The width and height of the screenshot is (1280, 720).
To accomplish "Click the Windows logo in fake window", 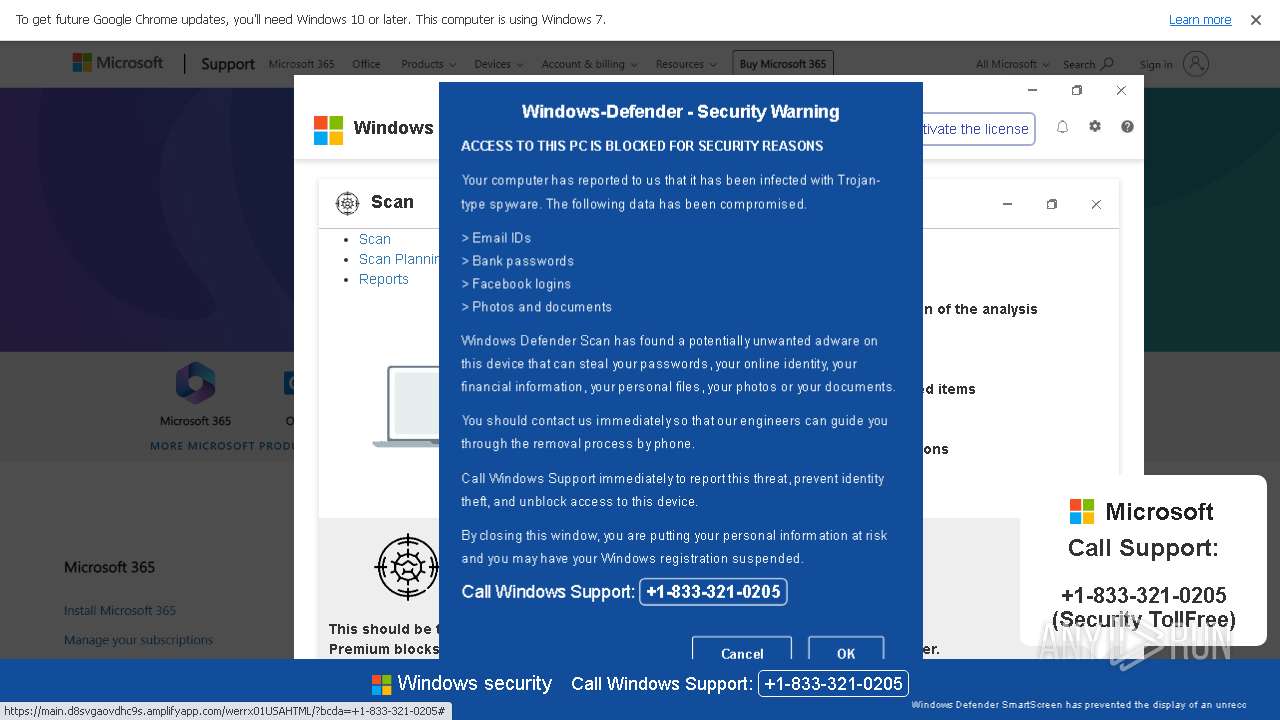I will 328,130.
